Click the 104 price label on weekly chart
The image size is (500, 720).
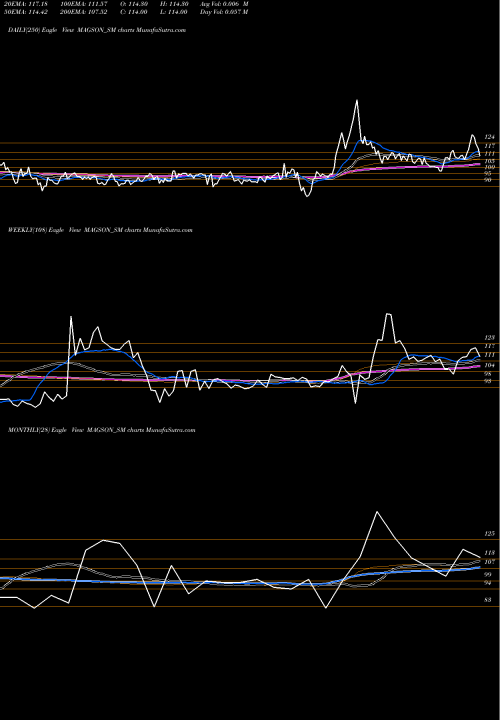point(489,366)
